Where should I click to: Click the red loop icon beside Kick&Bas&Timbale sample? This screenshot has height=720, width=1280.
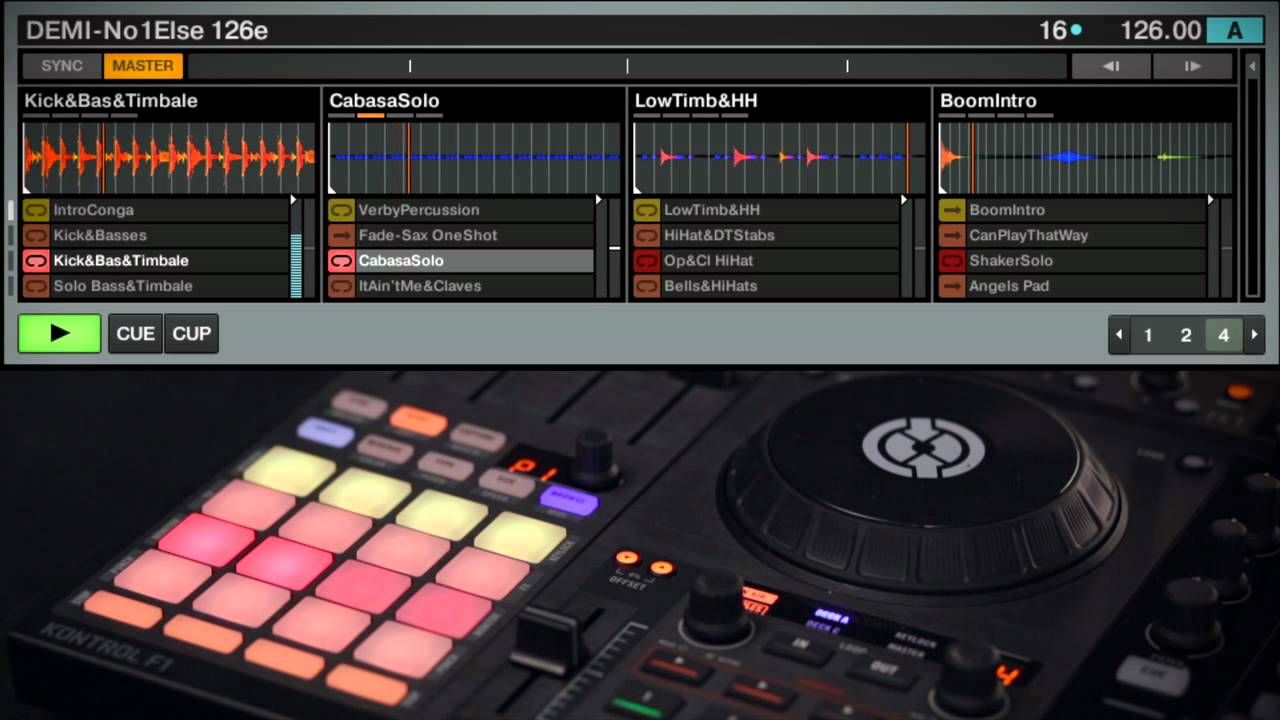point(36,260)
